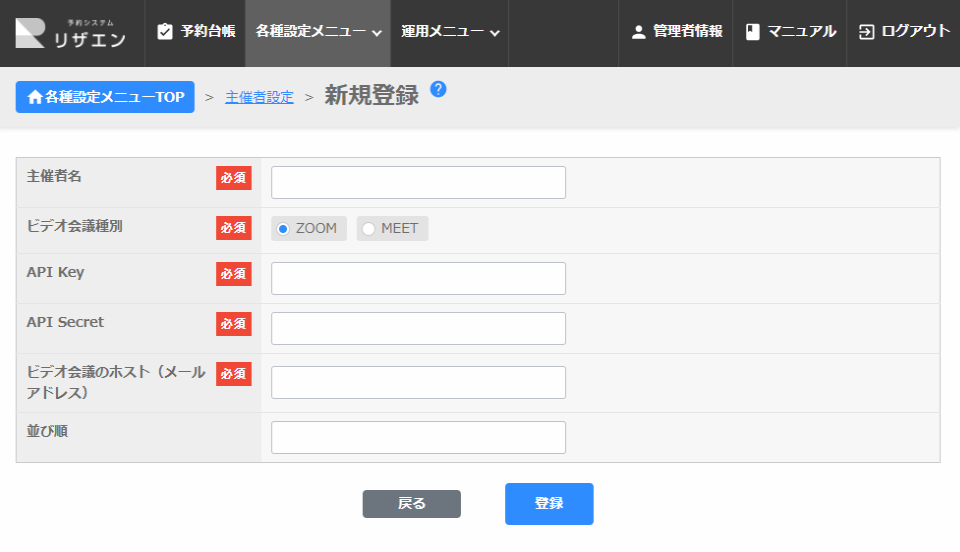Expand the 各種設定メニュー dropdown chevron

pos(377,33)
